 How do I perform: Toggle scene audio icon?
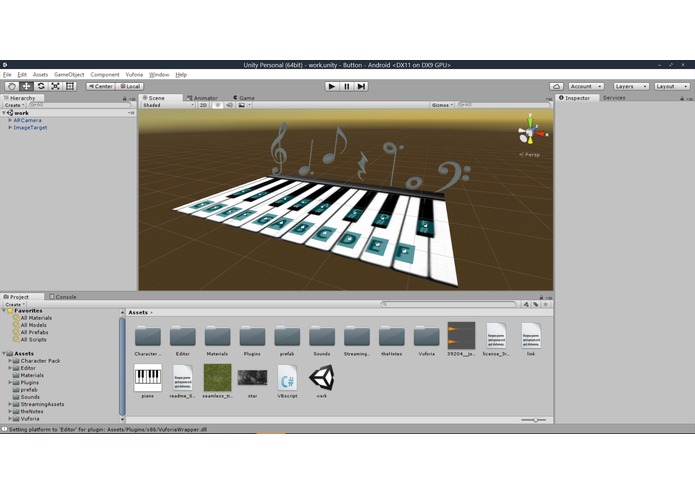pos(229,105)
